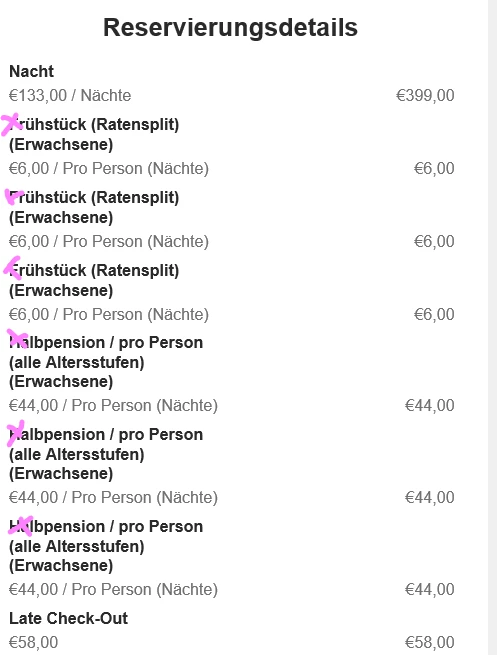Viewport: 497px width, 655px height.
Task: Select the Nacht line item label
Action: (x=32, y=71)
